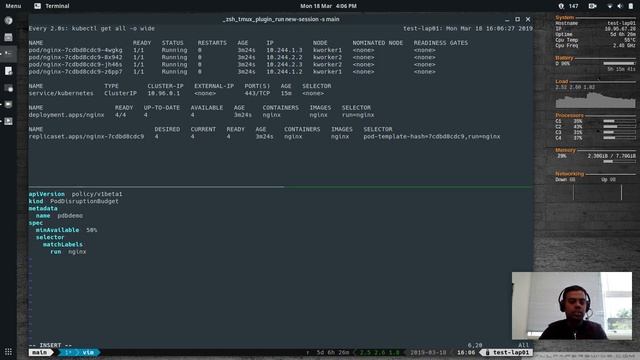Place cursor on name pdbdemo line
Viewport: 640px width, 360px height.
click(x=59, y=216)
